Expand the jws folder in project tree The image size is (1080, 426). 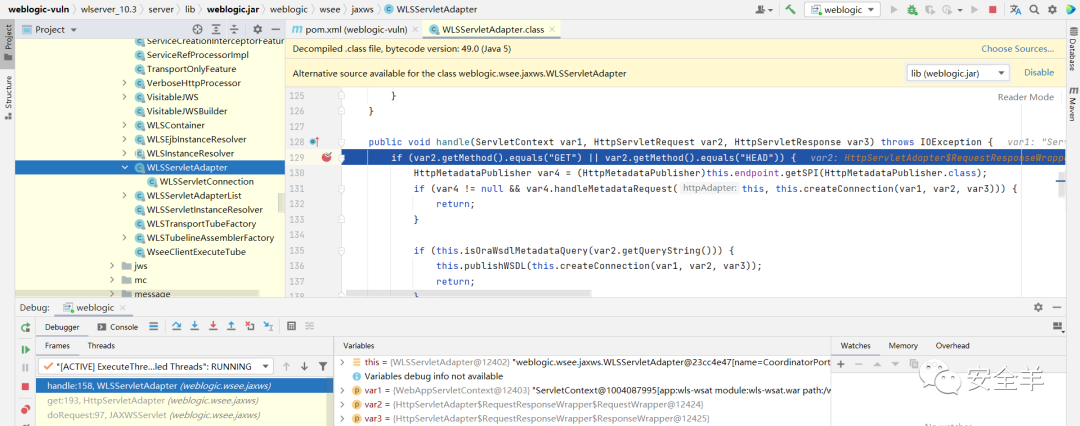pos(112,265)
